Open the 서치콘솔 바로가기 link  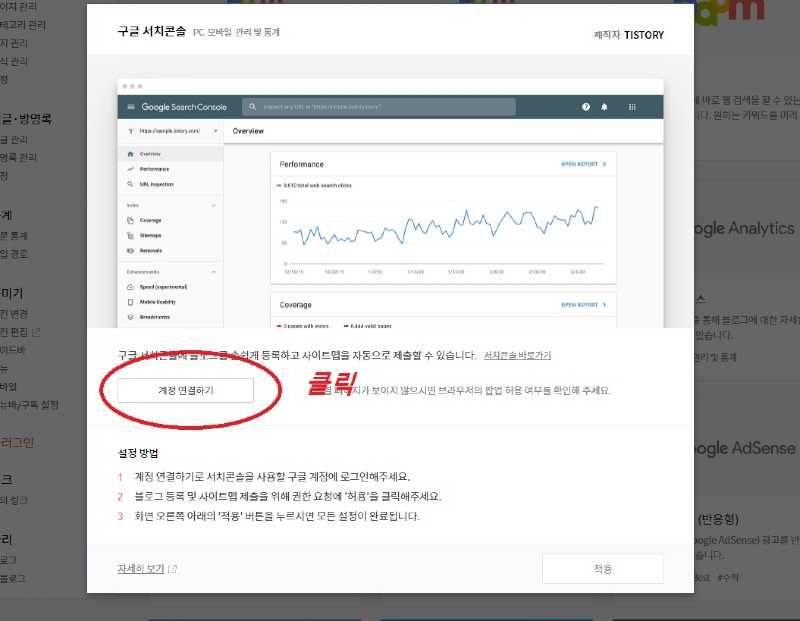point(517,355)
